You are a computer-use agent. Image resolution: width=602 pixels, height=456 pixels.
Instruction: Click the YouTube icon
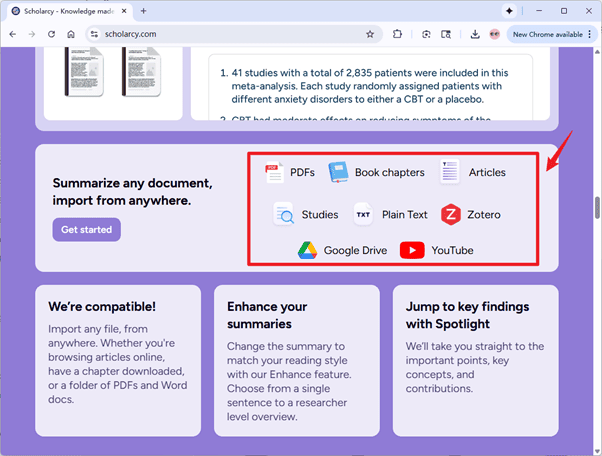pyautogui.click(x=412, y=250)
